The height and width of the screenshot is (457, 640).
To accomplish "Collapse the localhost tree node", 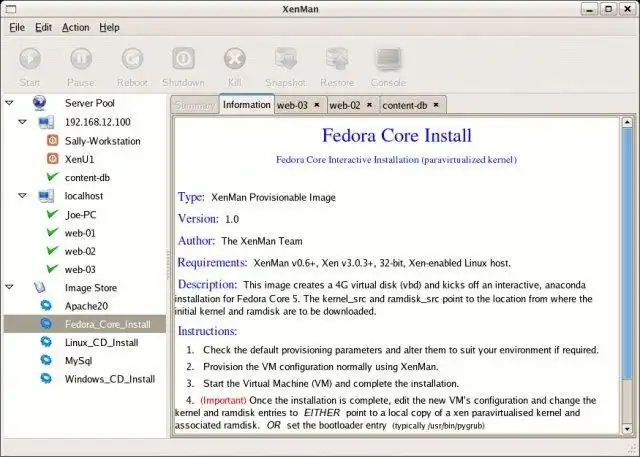I will coord(22,196).
